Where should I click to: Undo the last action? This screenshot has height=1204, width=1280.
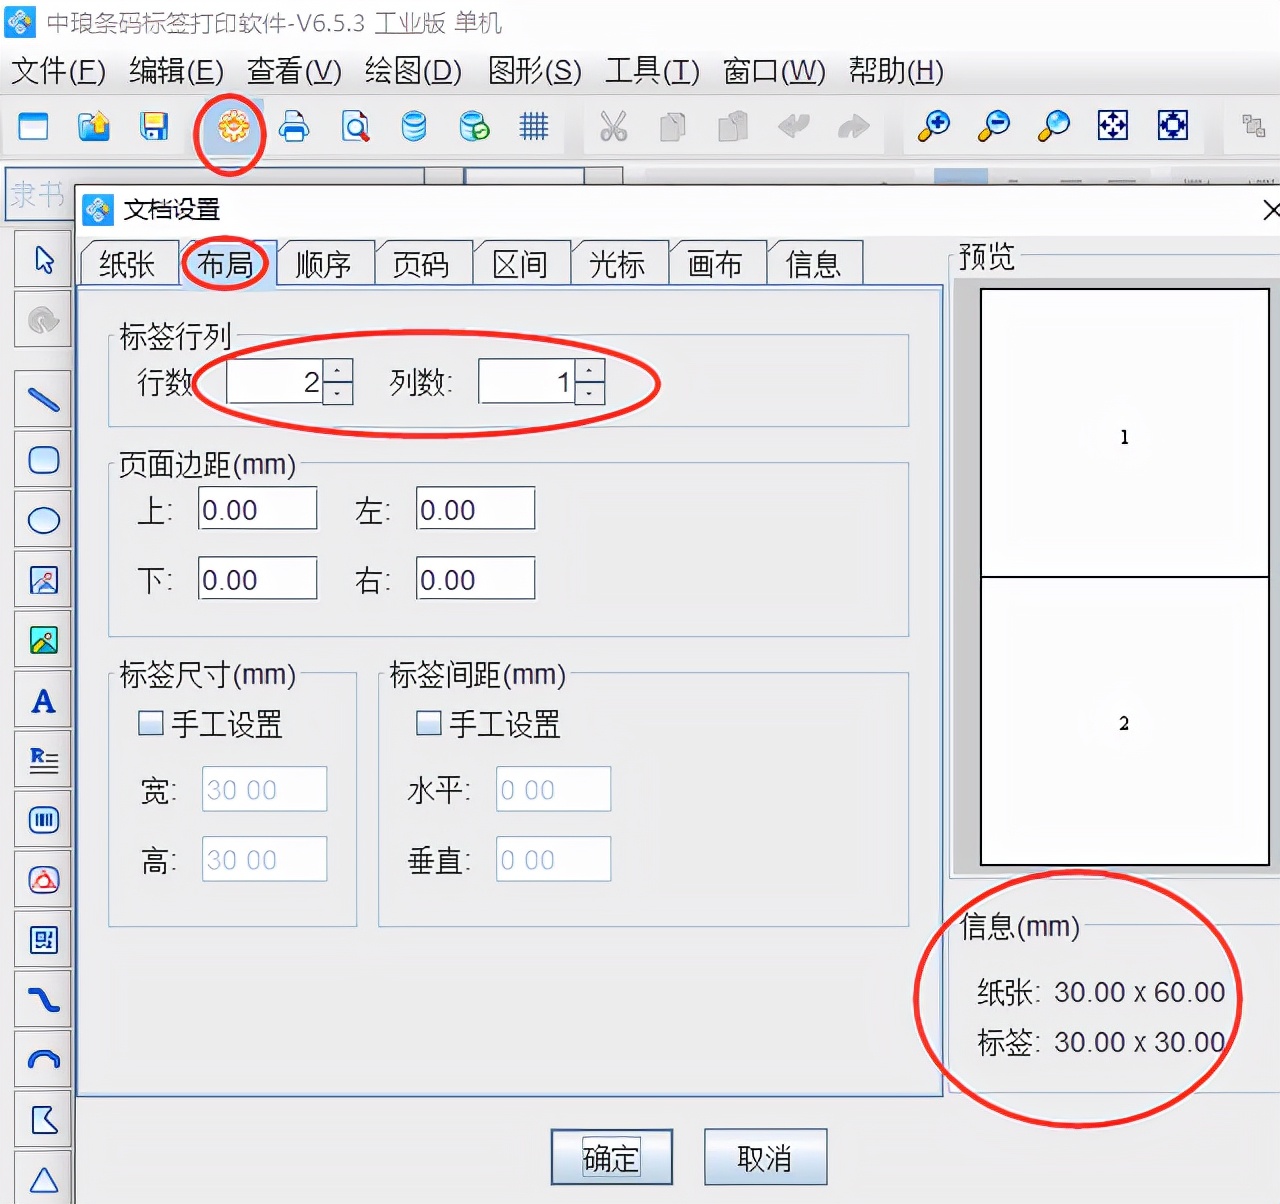(x=793, y=126)
